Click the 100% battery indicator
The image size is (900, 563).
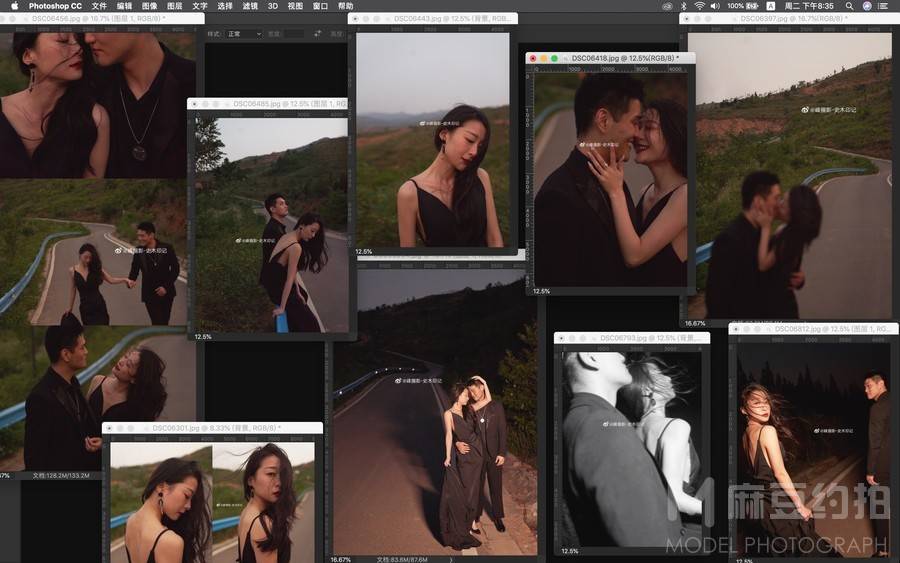(743, 6)
